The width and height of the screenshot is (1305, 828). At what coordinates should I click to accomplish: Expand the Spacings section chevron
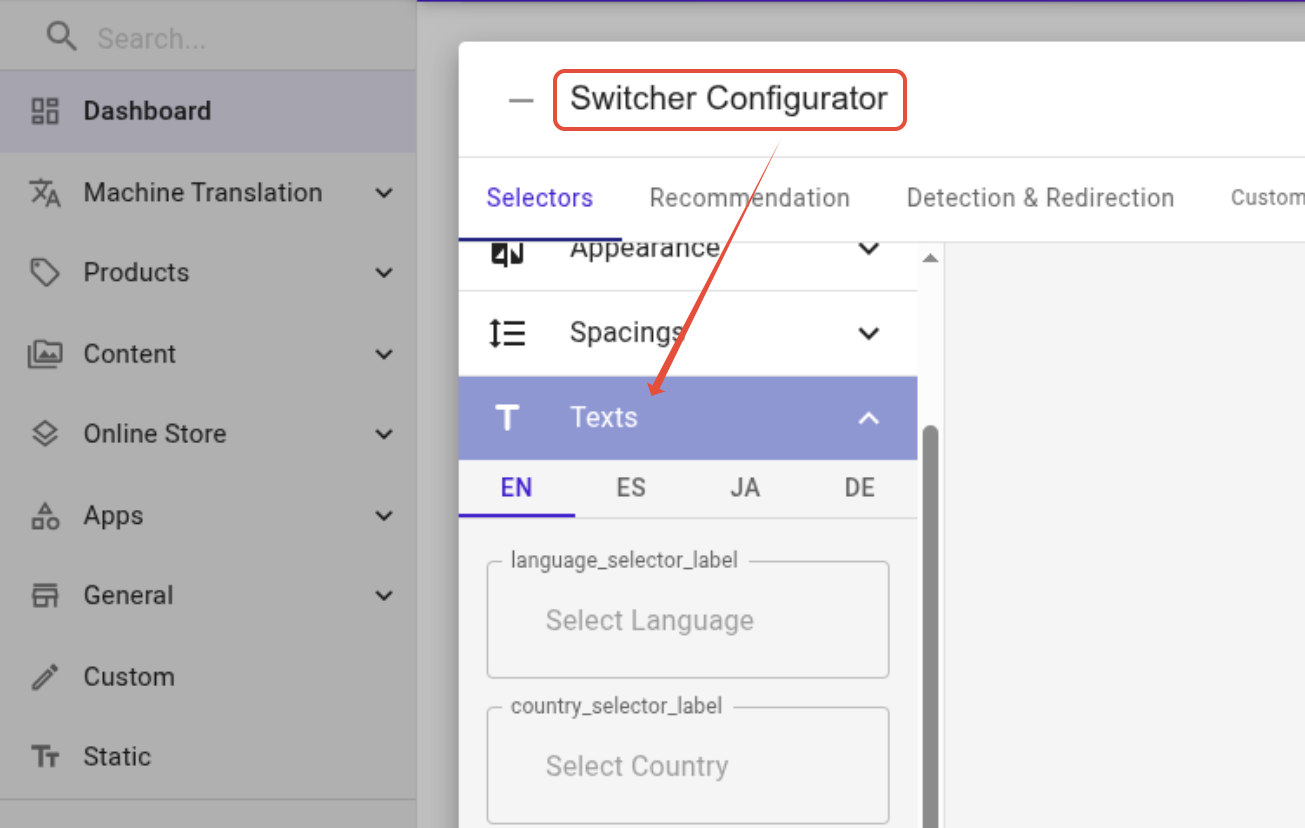point(869,334)
